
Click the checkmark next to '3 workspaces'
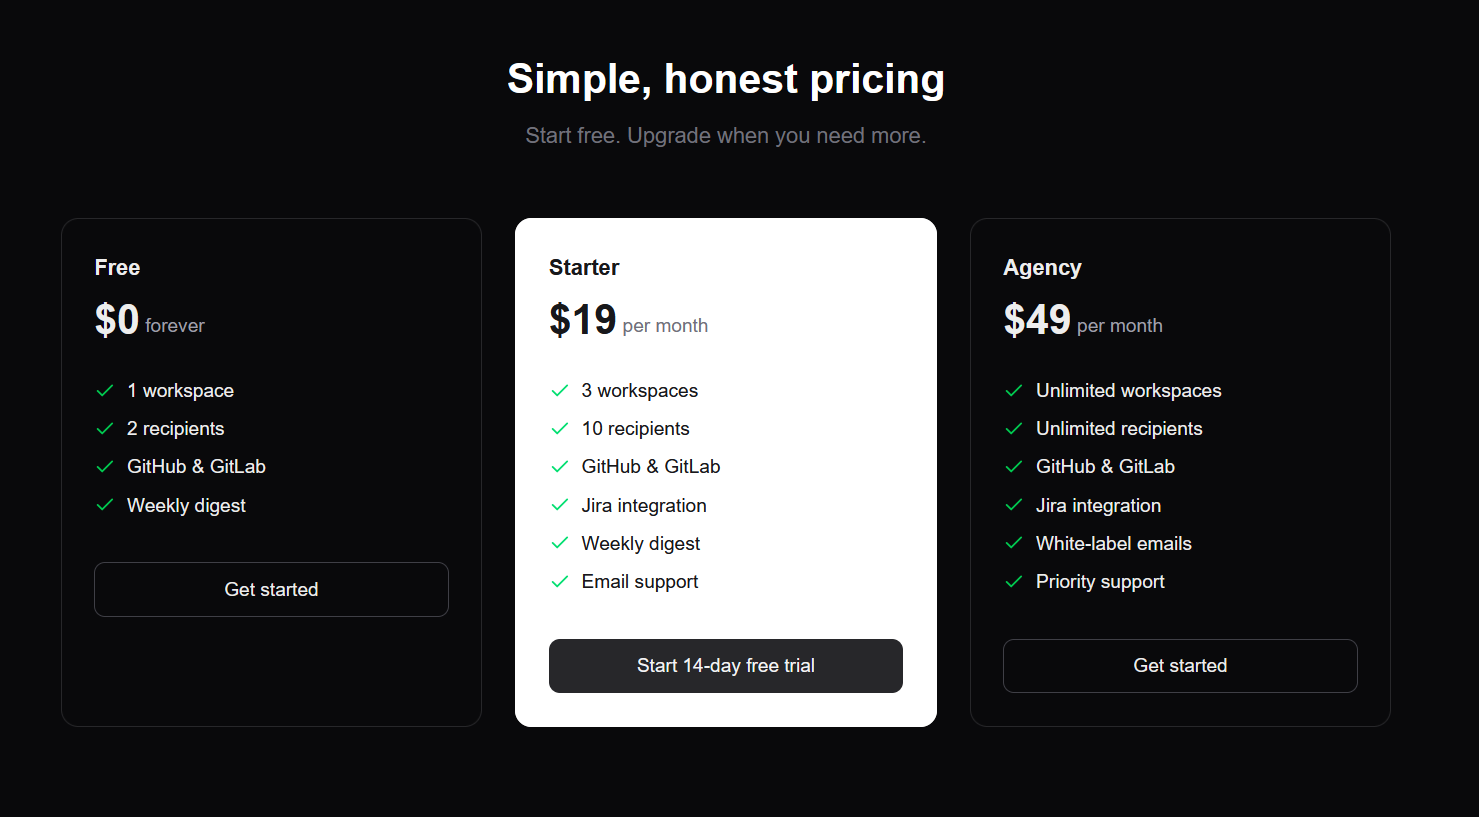559,390
